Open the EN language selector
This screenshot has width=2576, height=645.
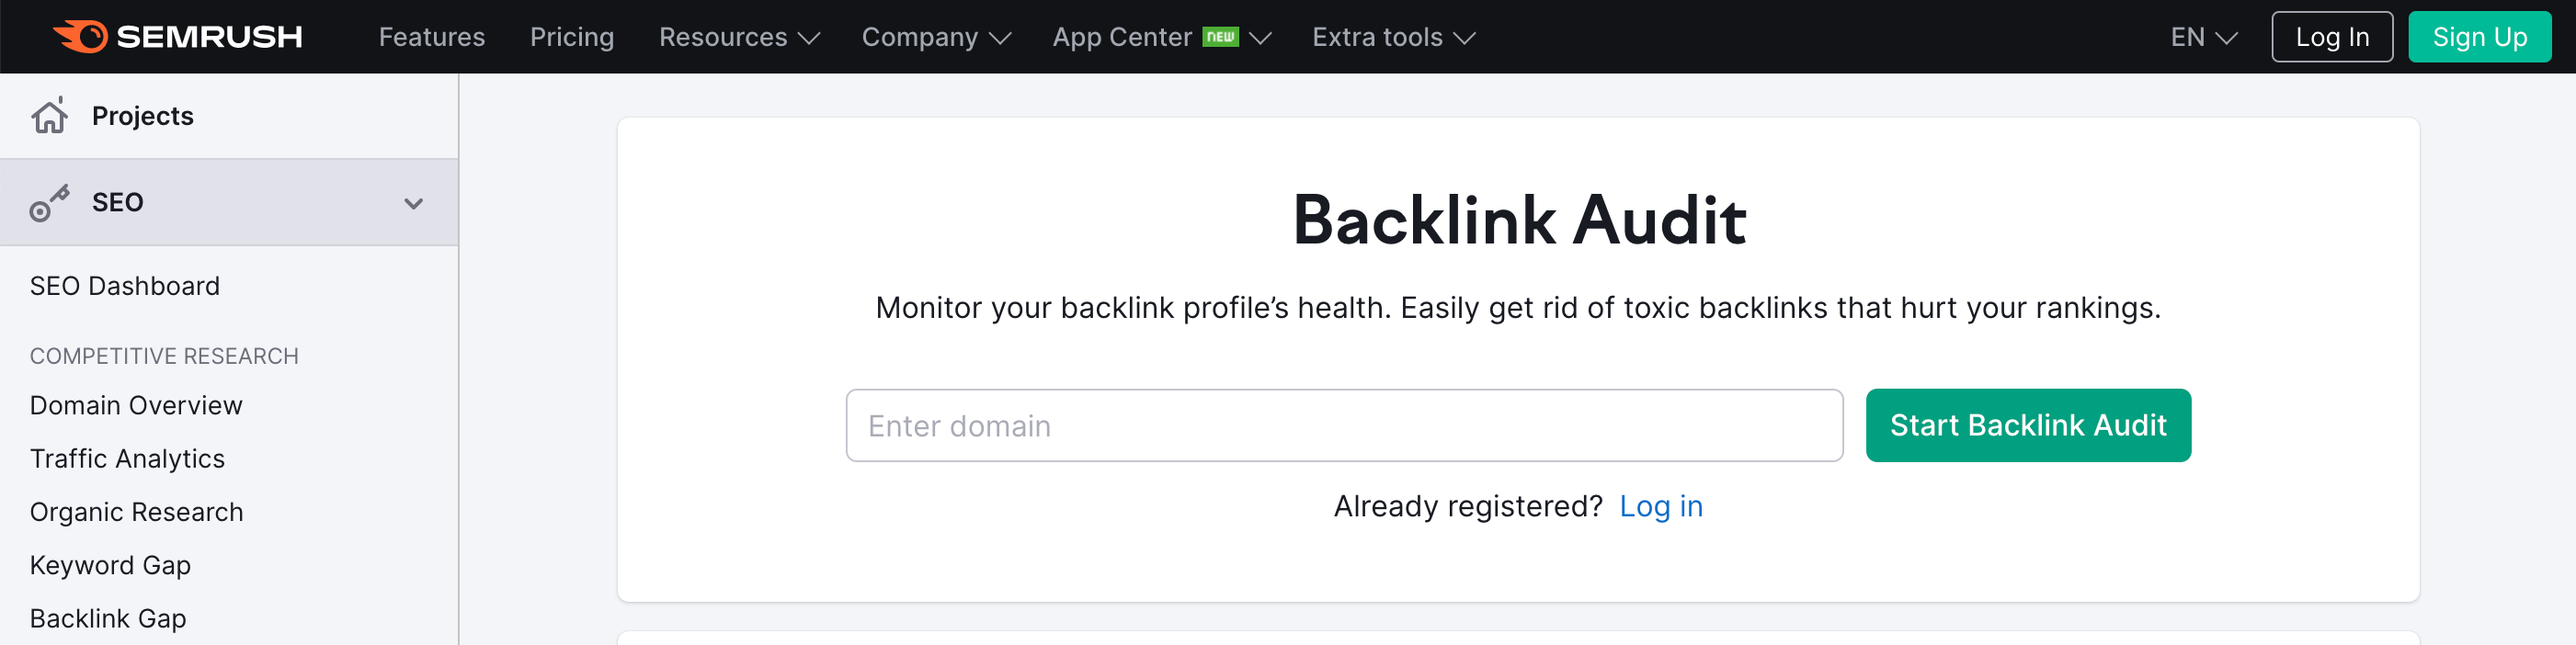[x=2203, y=37]
